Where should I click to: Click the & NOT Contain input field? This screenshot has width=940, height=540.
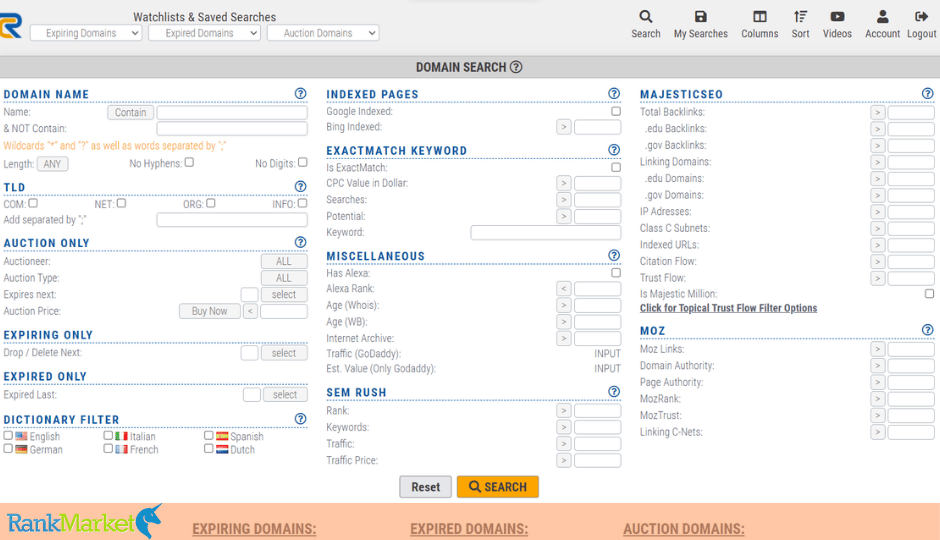[232, 128]
